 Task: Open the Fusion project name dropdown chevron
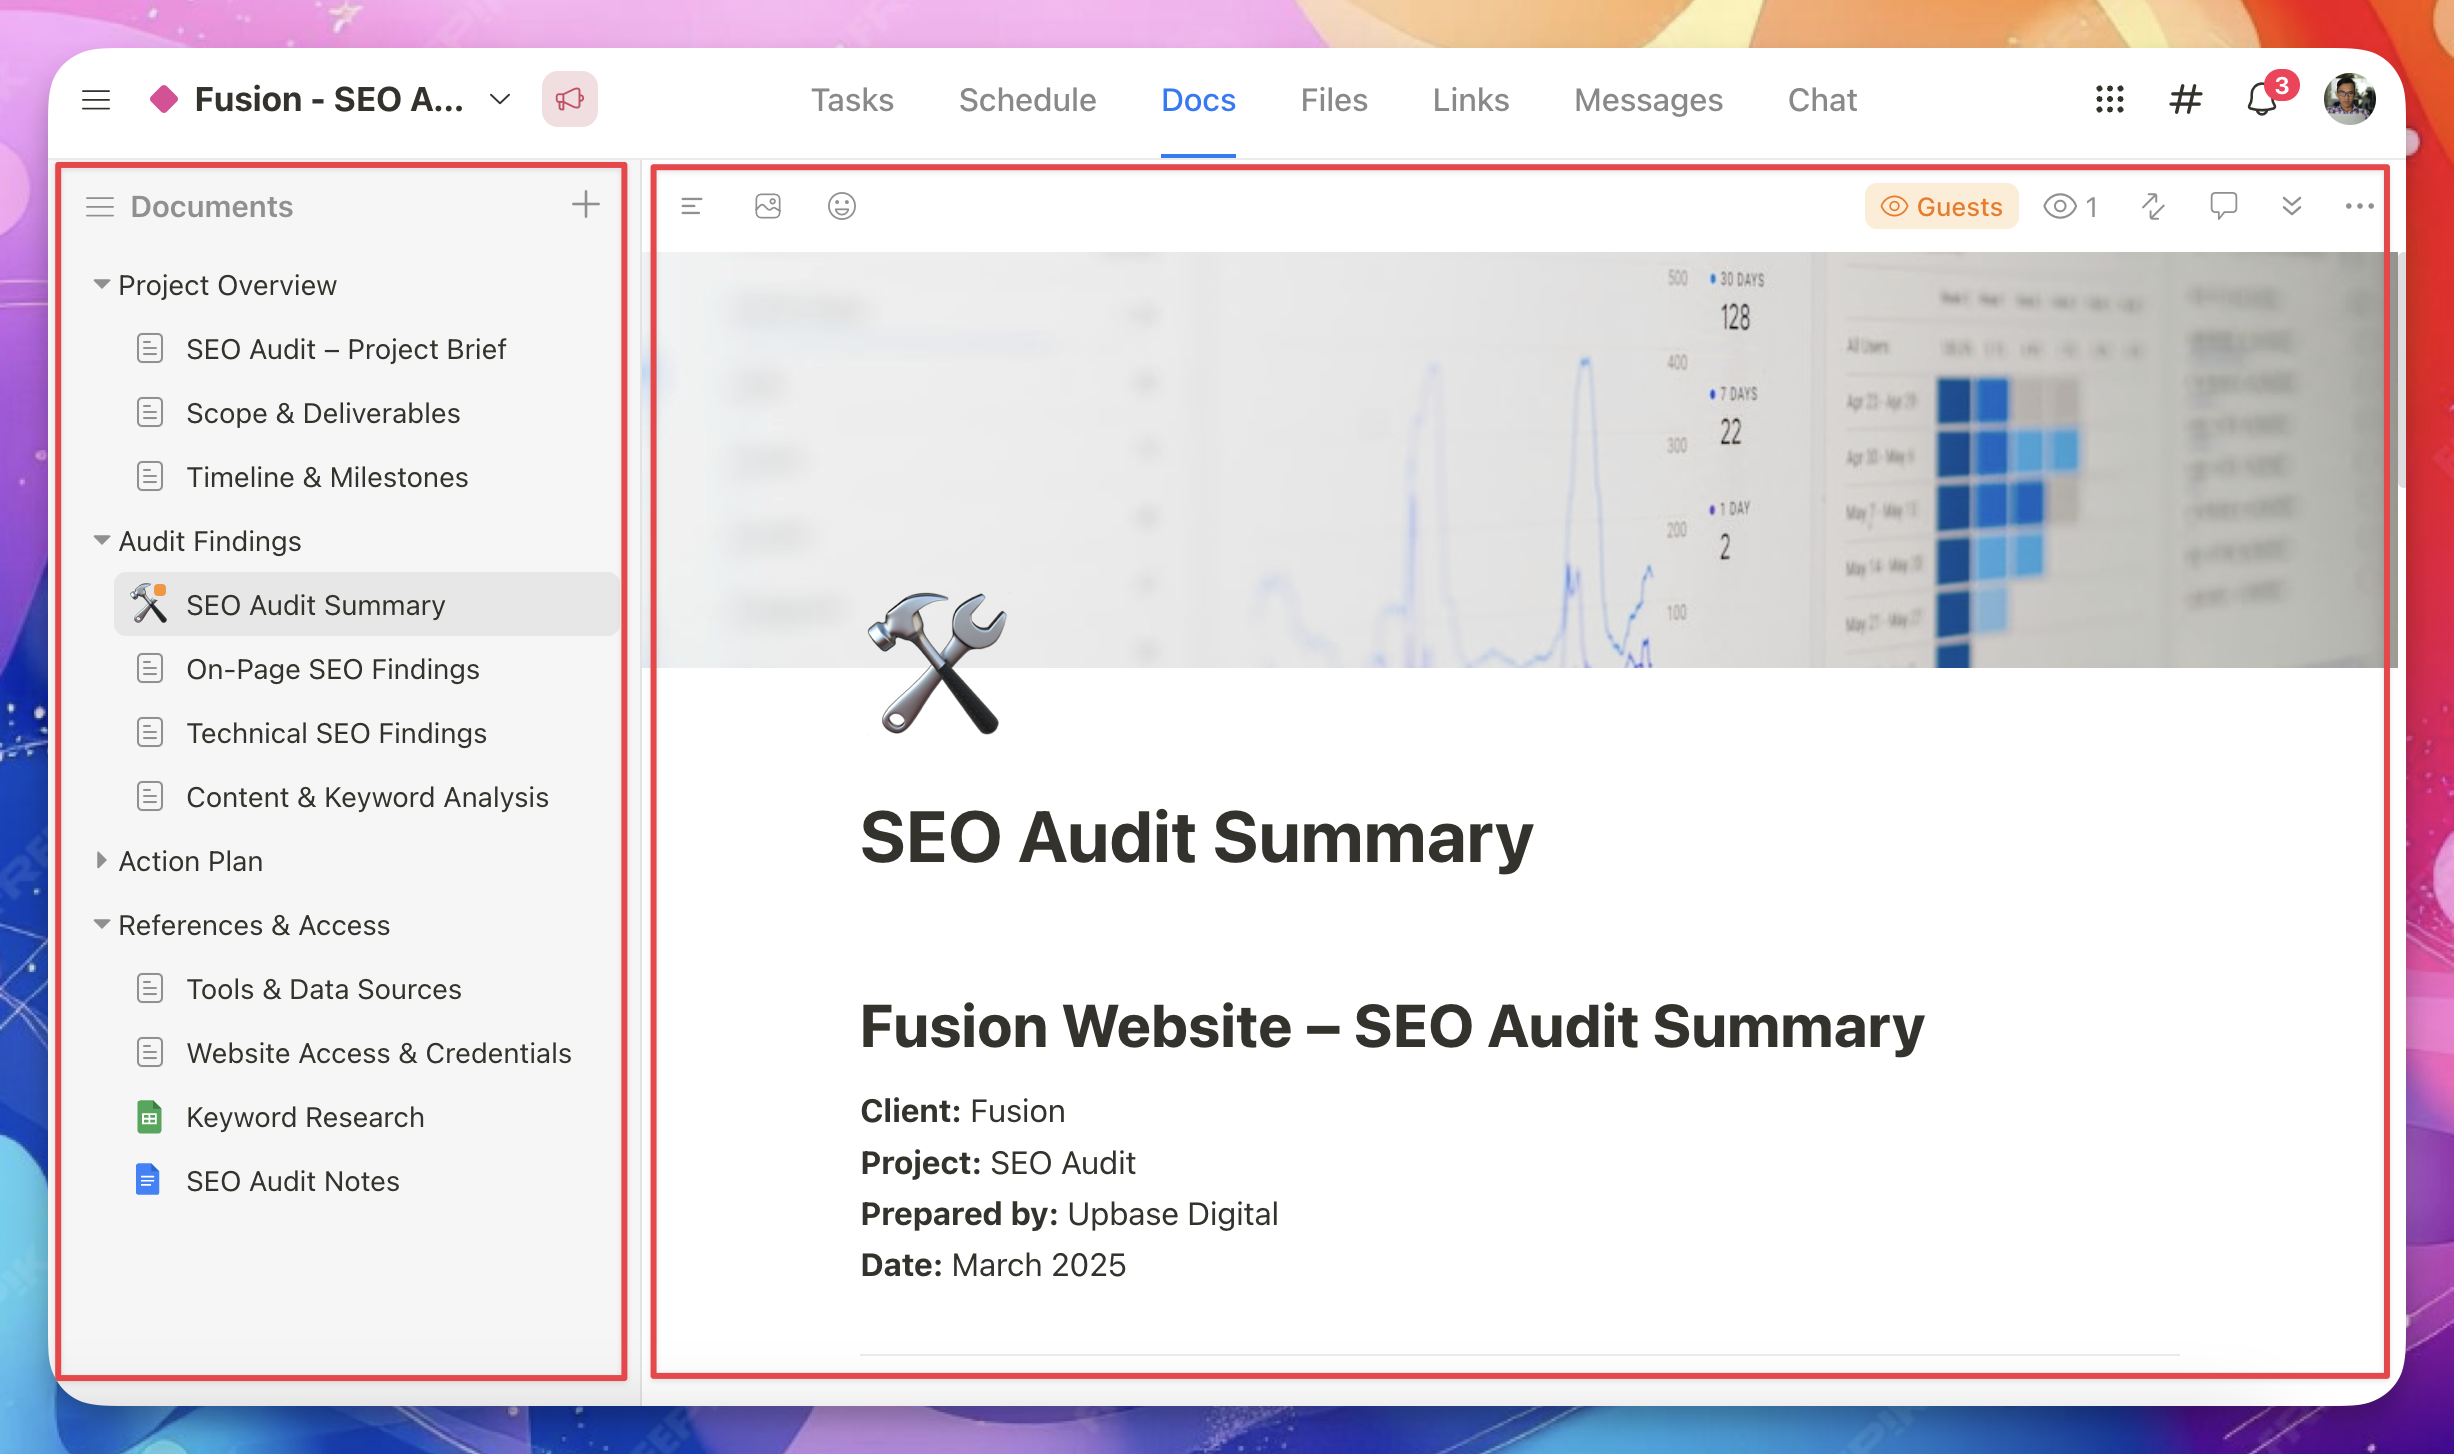500,99
